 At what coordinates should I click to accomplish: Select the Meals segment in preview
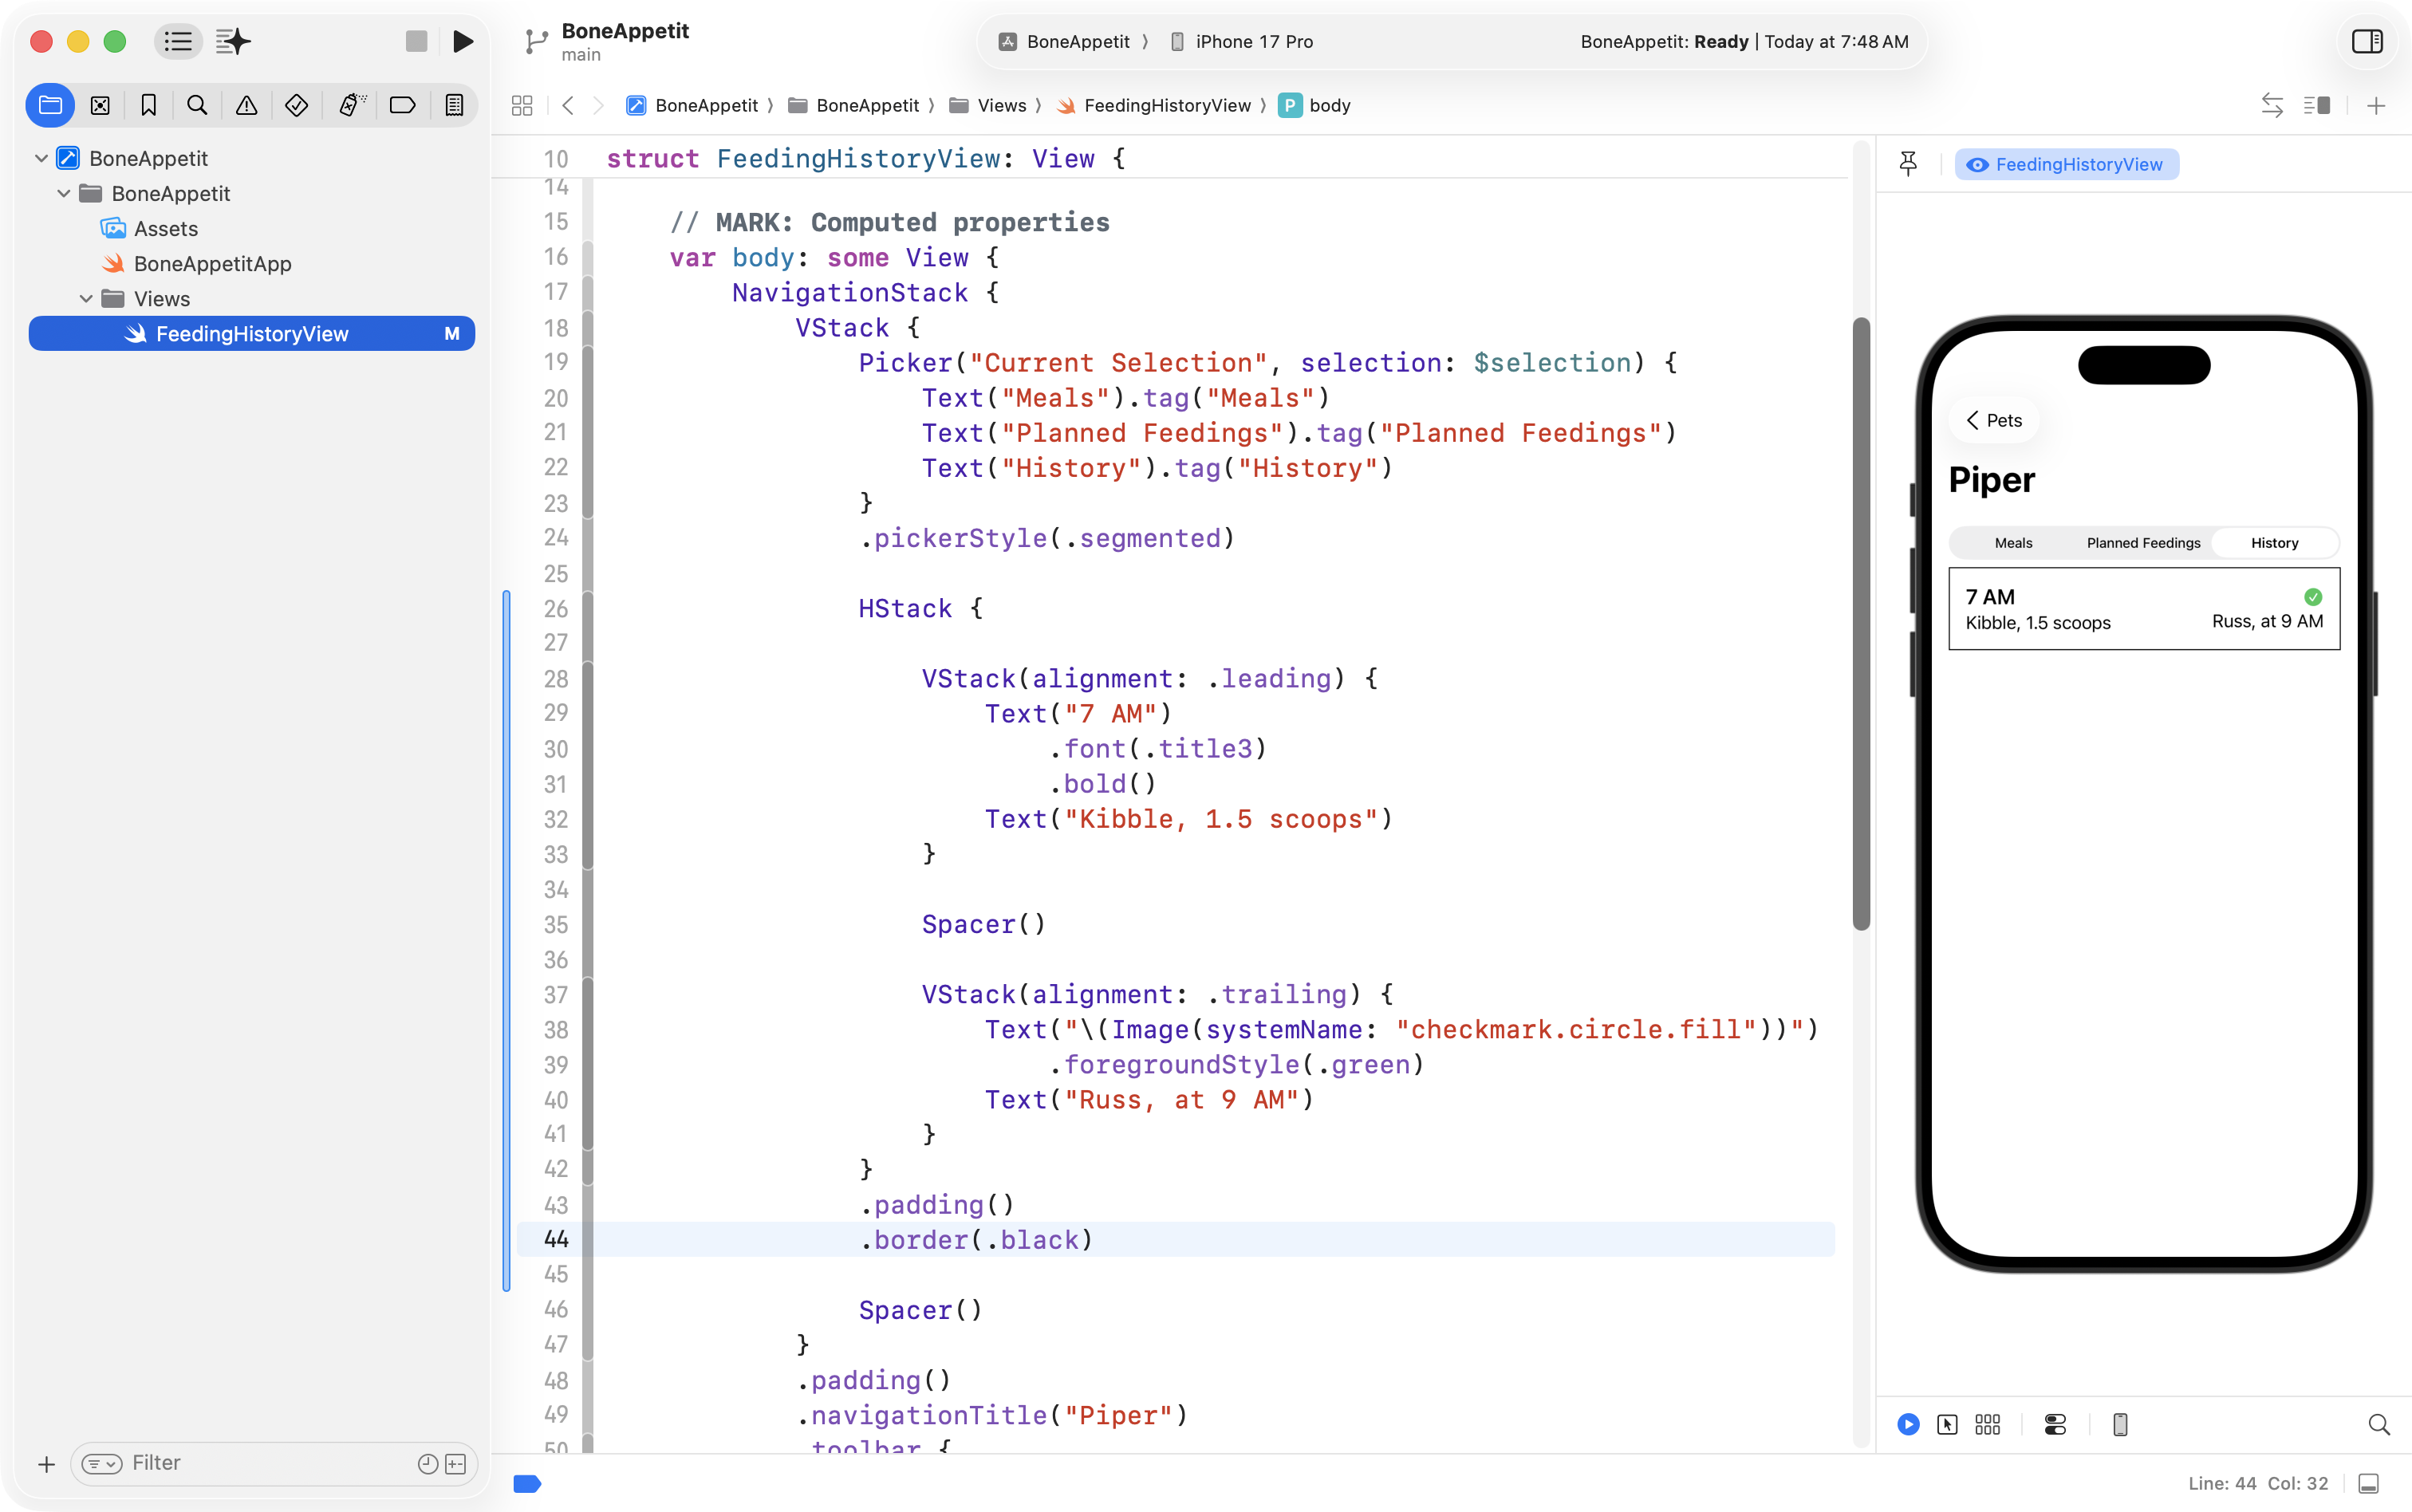(x=2013, y=543)
